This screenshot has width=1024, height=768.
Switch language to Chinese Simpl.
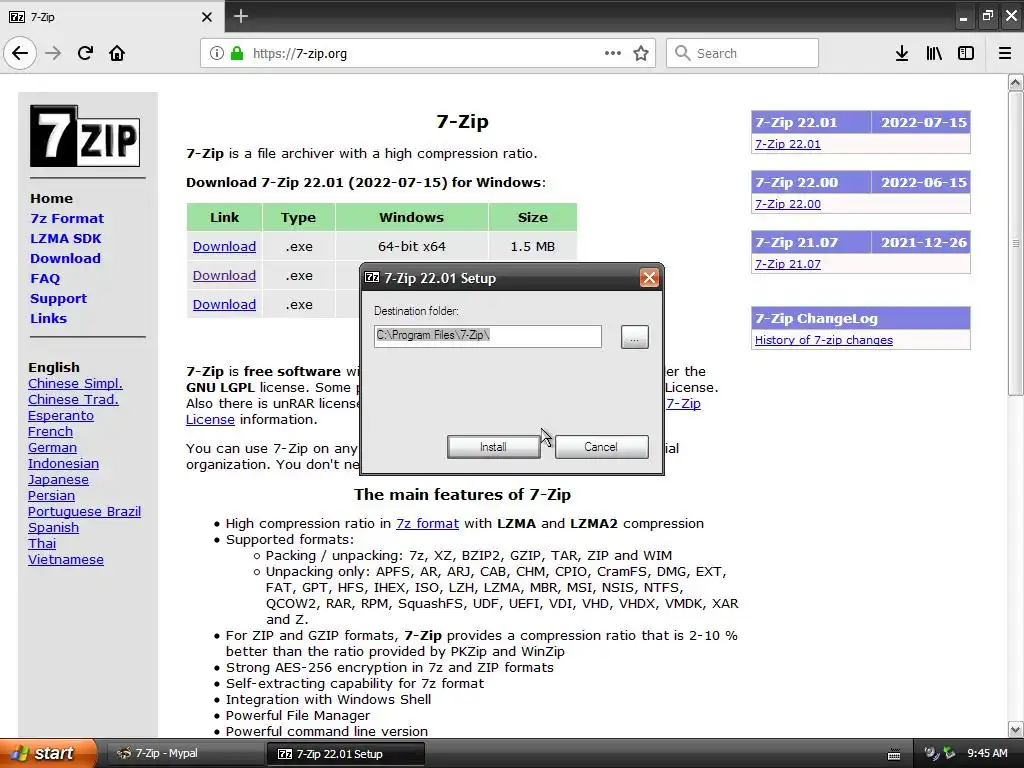(75, 383)
